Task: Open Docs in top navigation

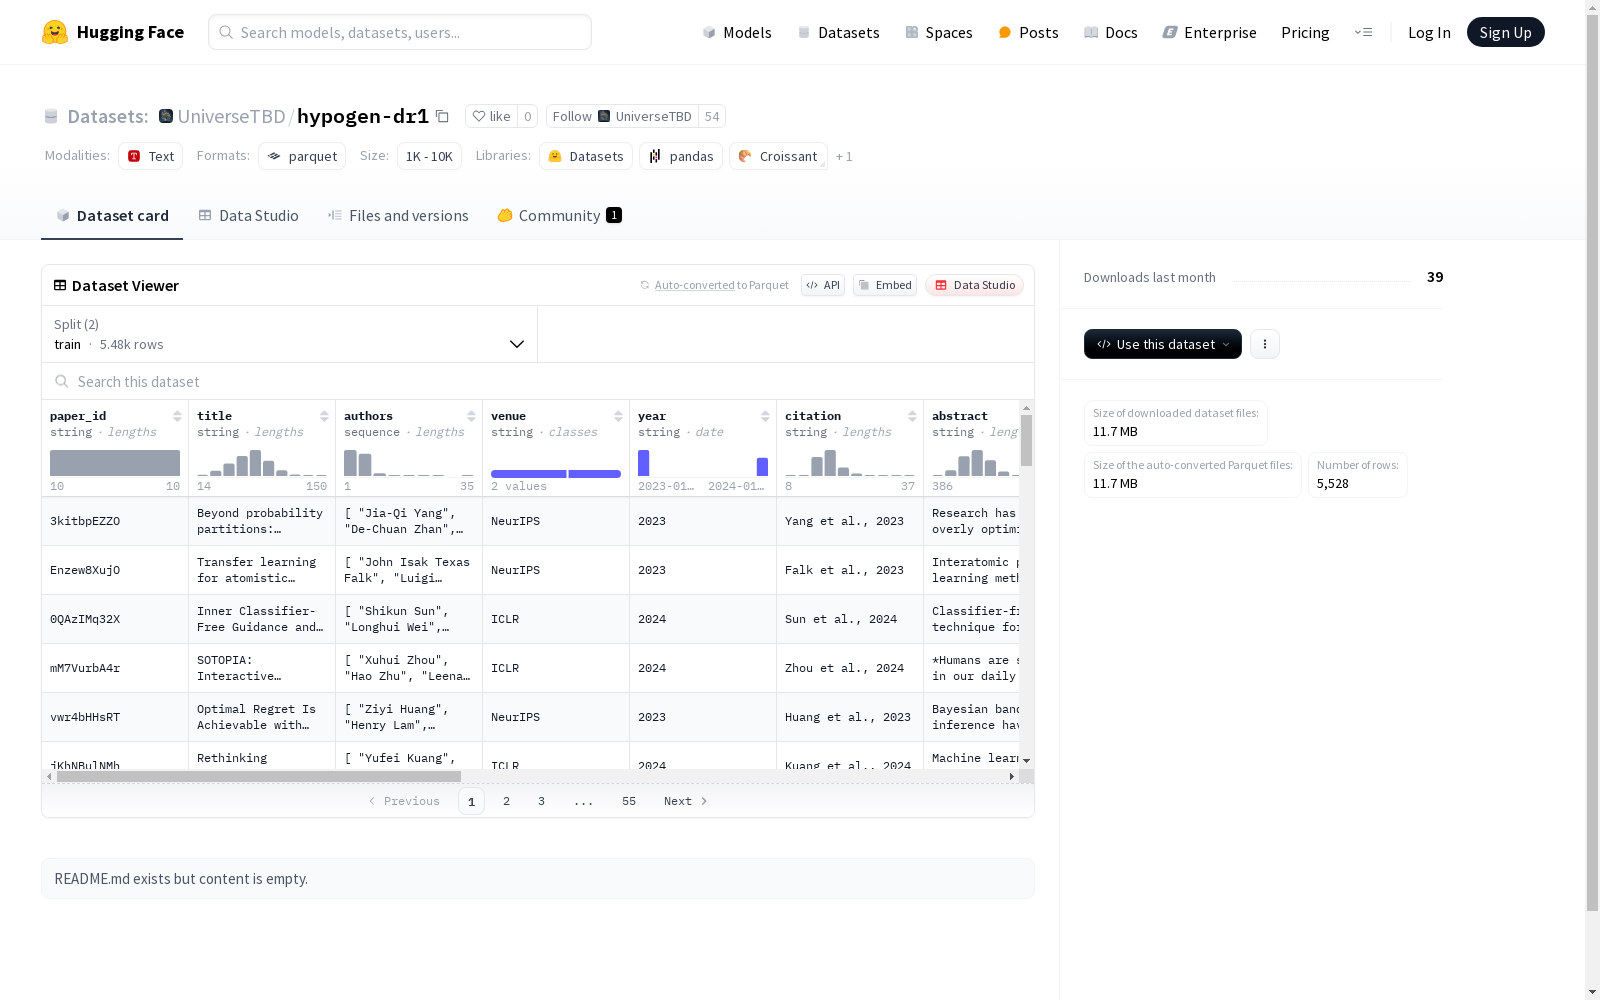Action: (x=1111, y=32)
